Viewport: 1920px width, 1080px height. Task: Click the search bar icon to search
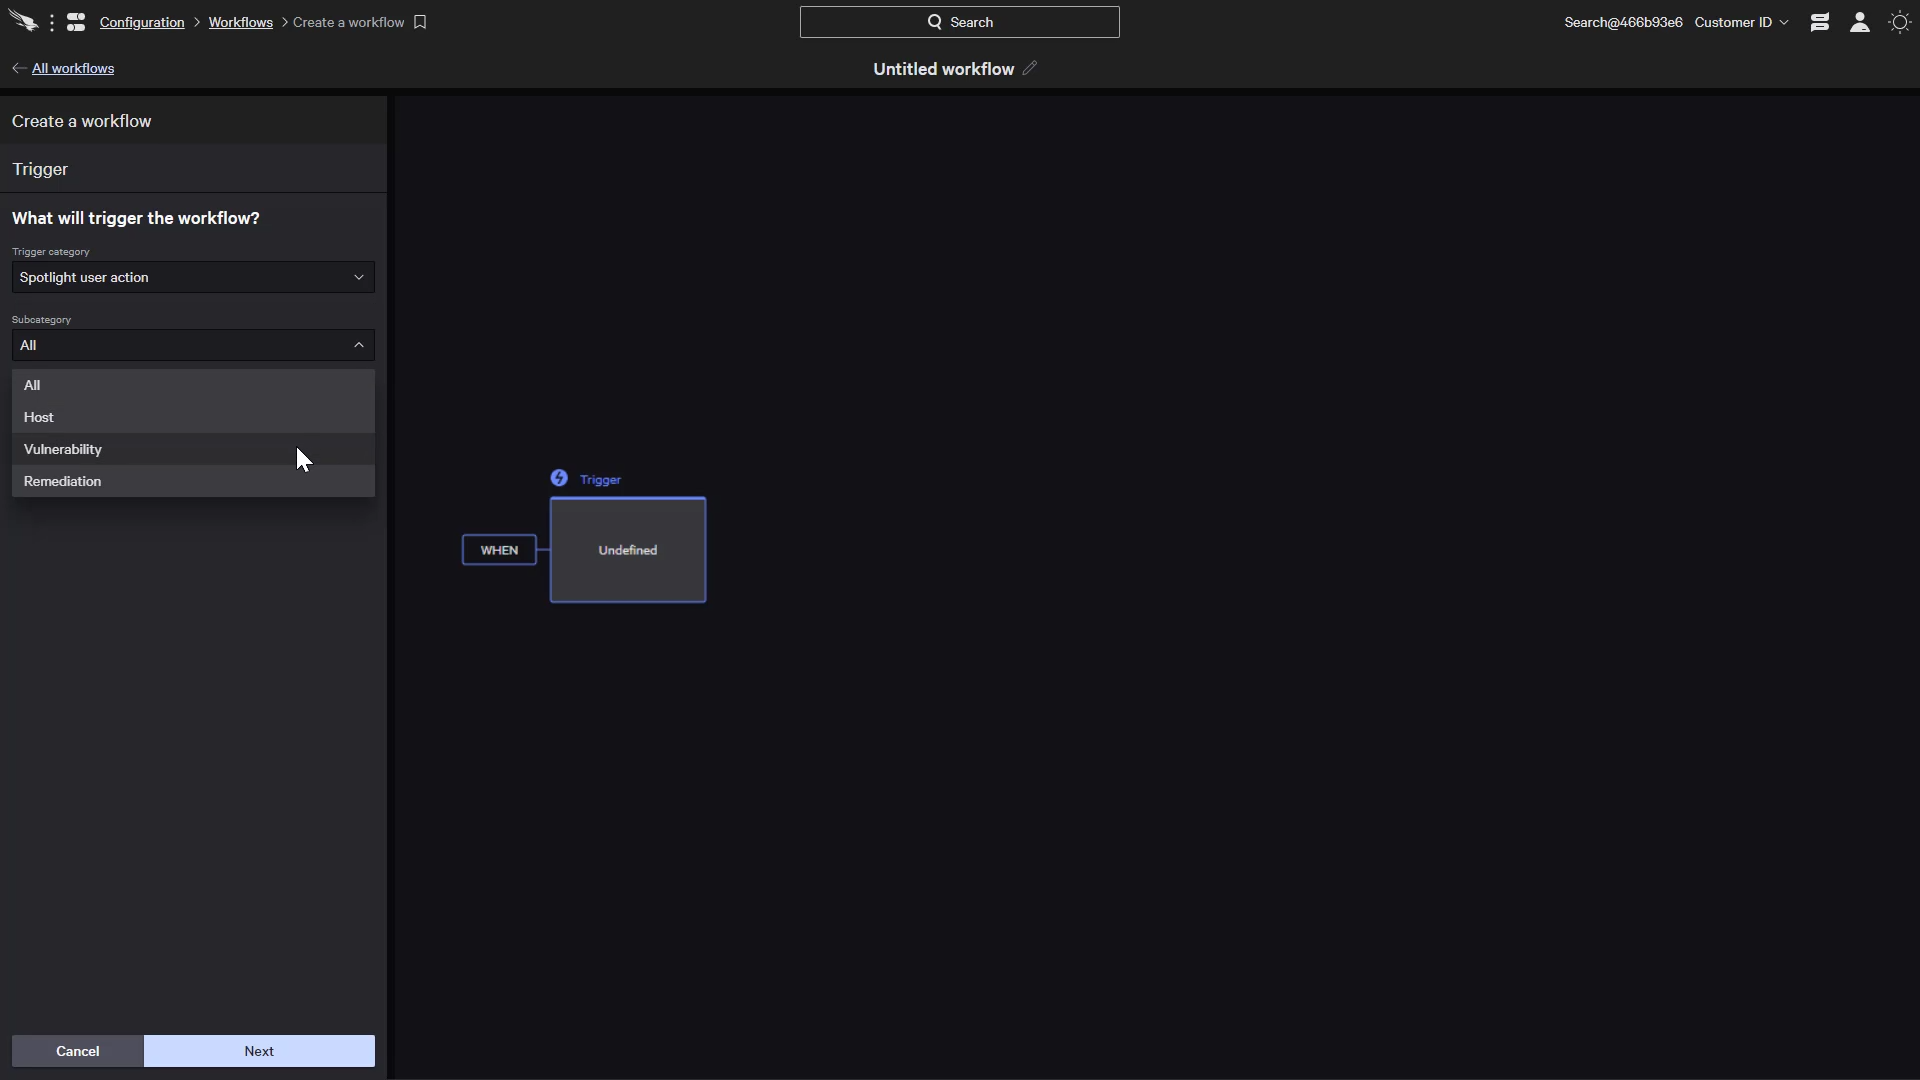(934, 22)
